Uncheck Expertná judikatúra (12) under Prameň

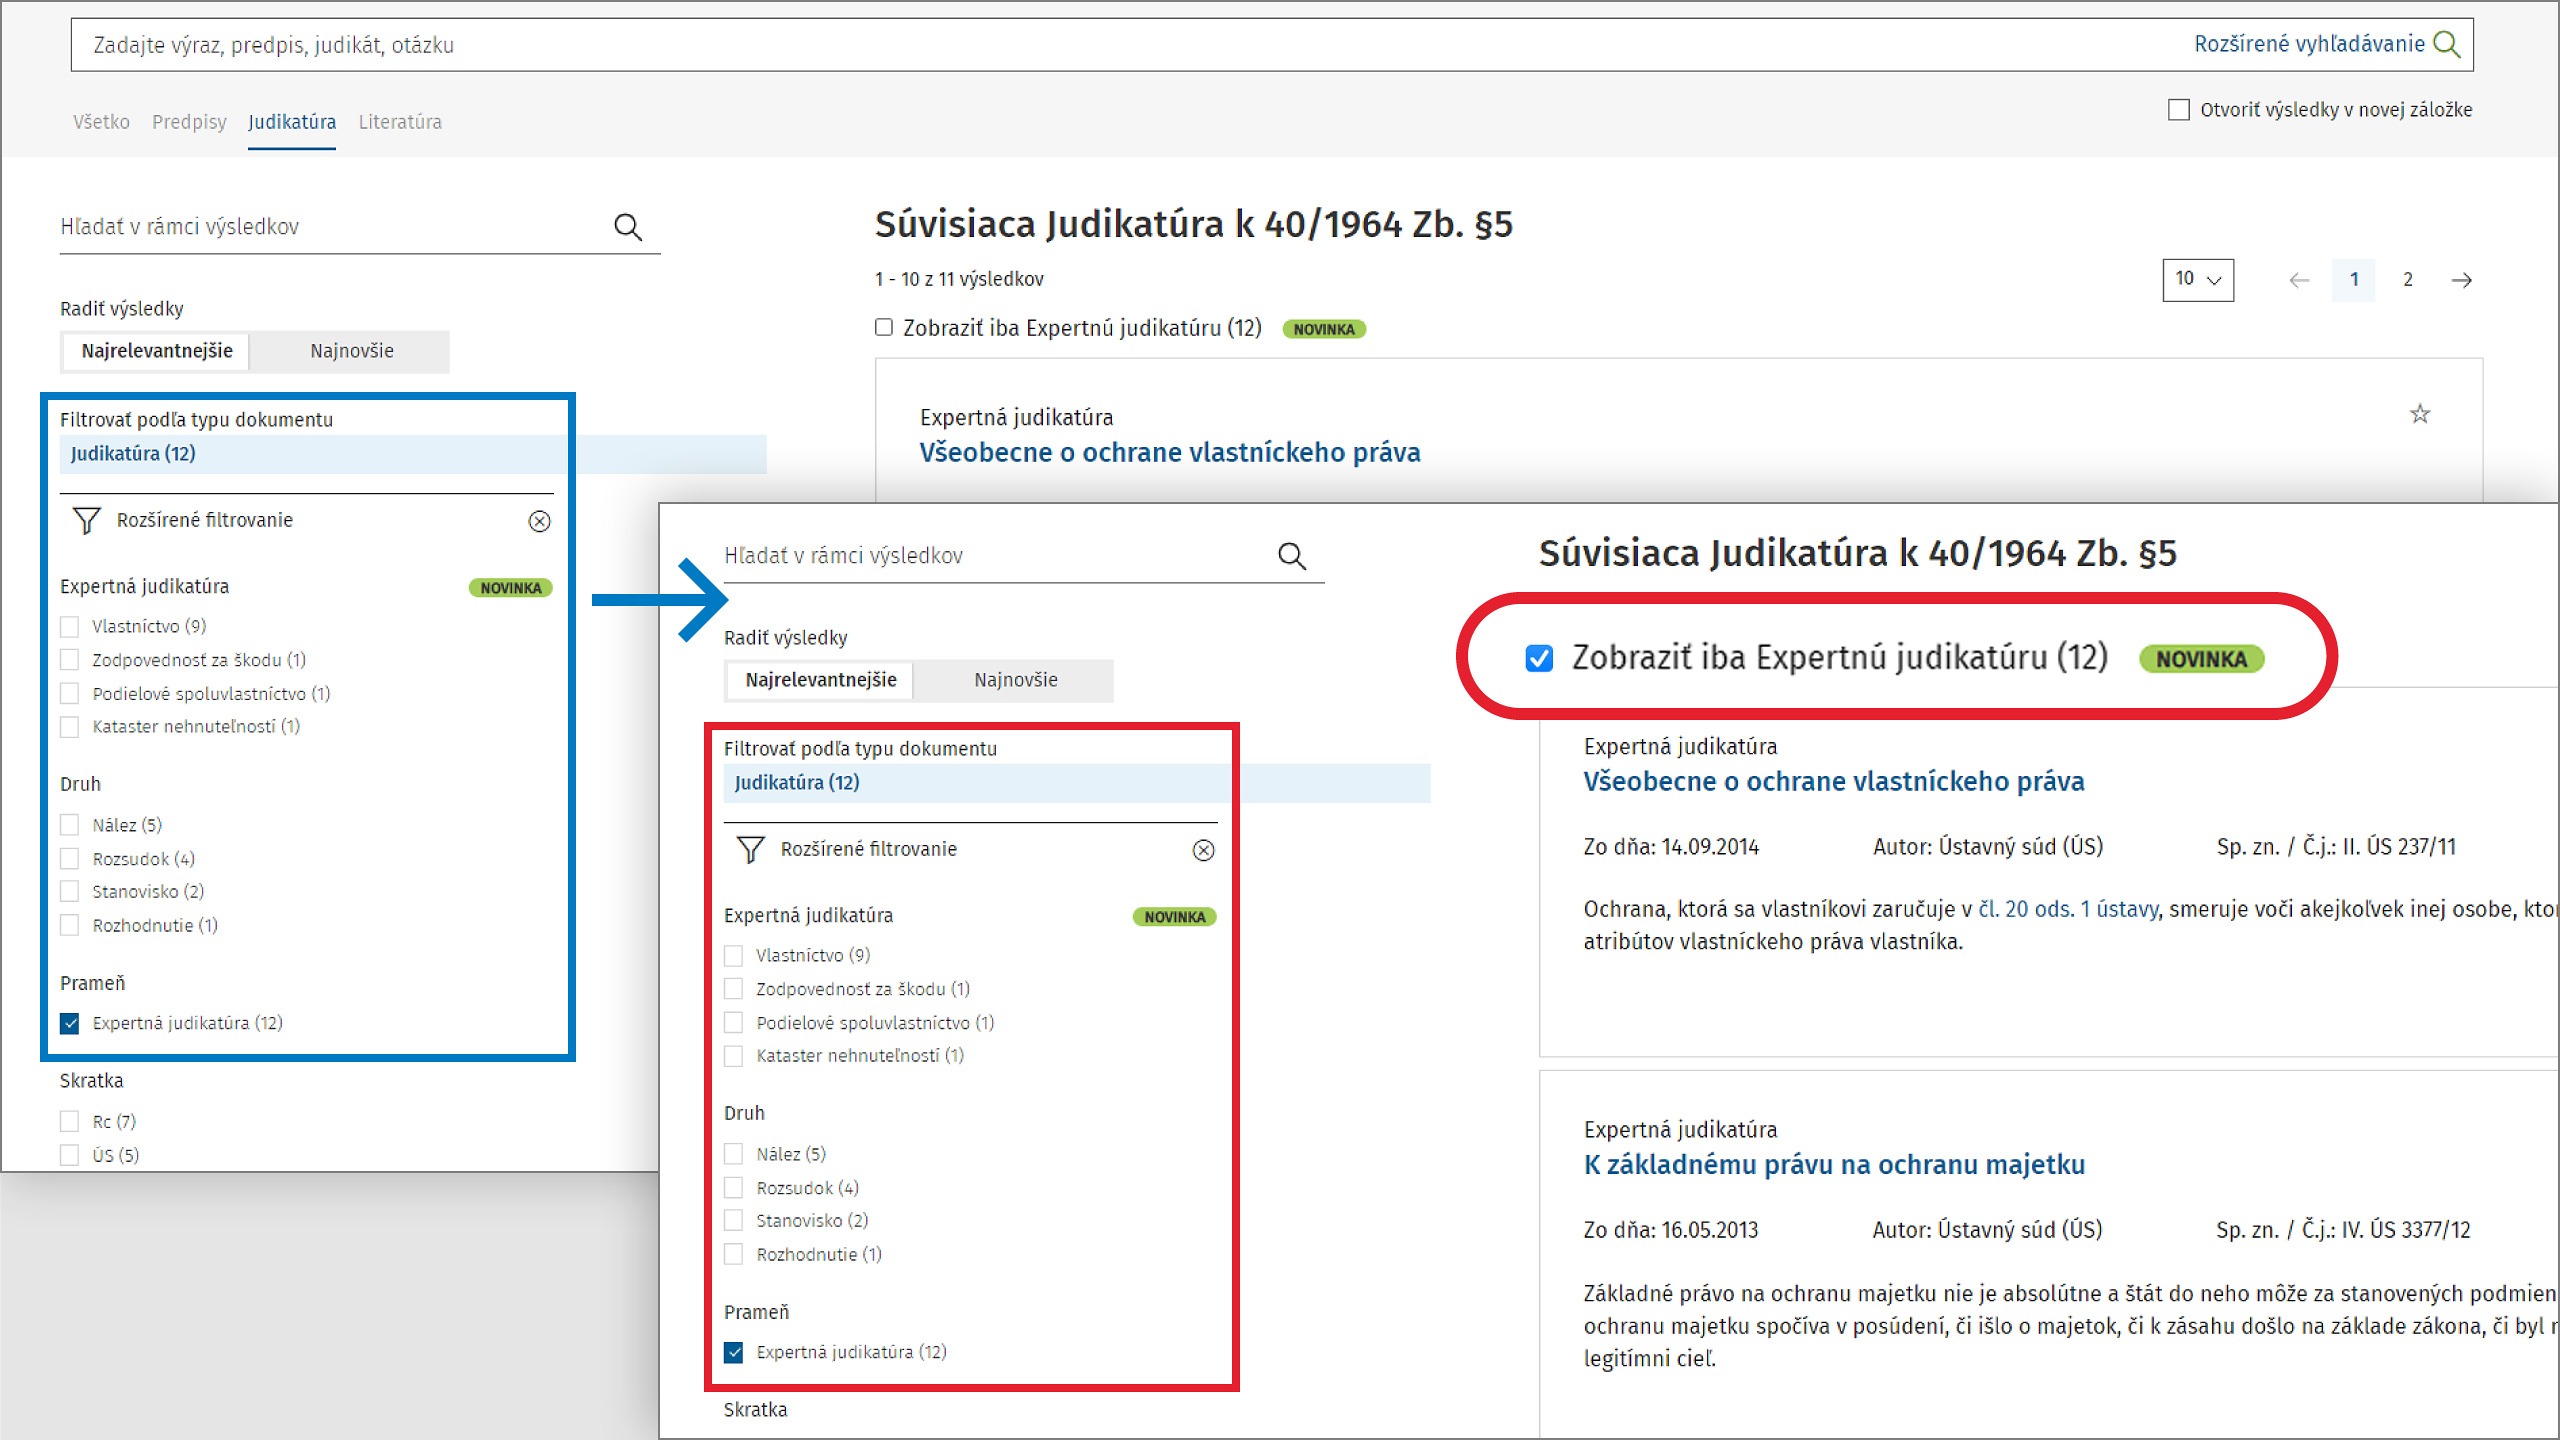[x=70, y=1023]
